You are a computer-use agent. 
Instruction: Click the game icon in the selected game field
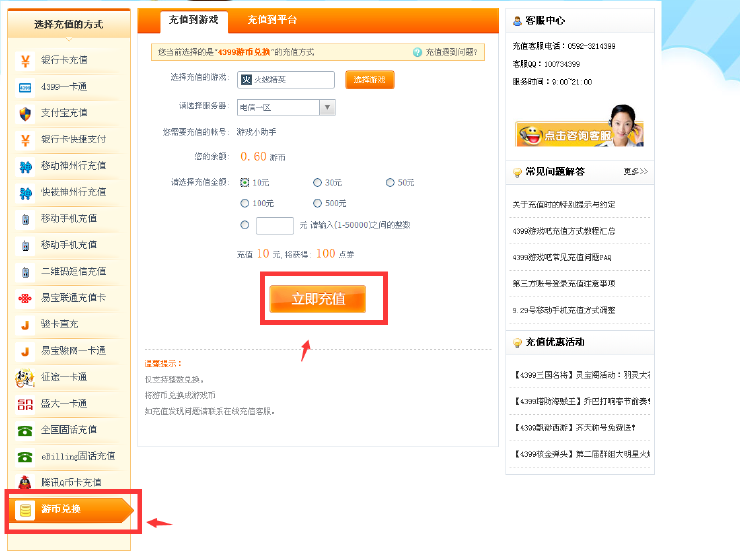[246, 80]
